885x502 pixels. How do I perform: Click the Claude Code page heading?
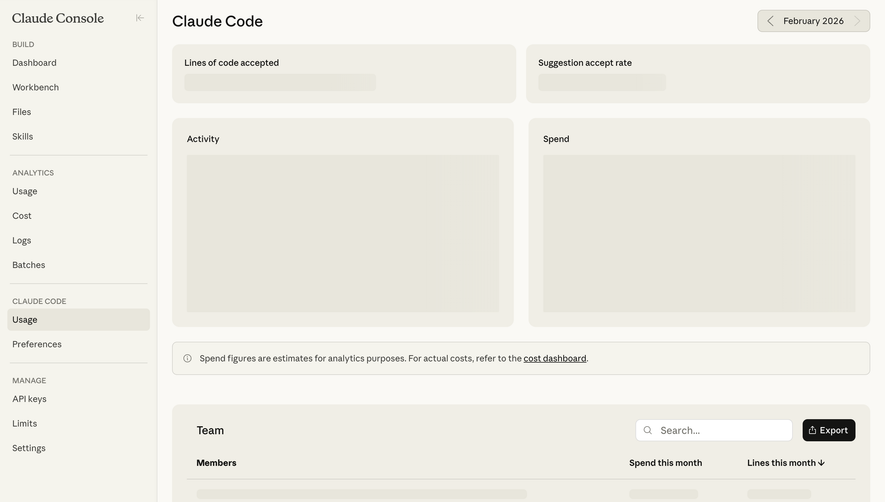pos(217,21)
